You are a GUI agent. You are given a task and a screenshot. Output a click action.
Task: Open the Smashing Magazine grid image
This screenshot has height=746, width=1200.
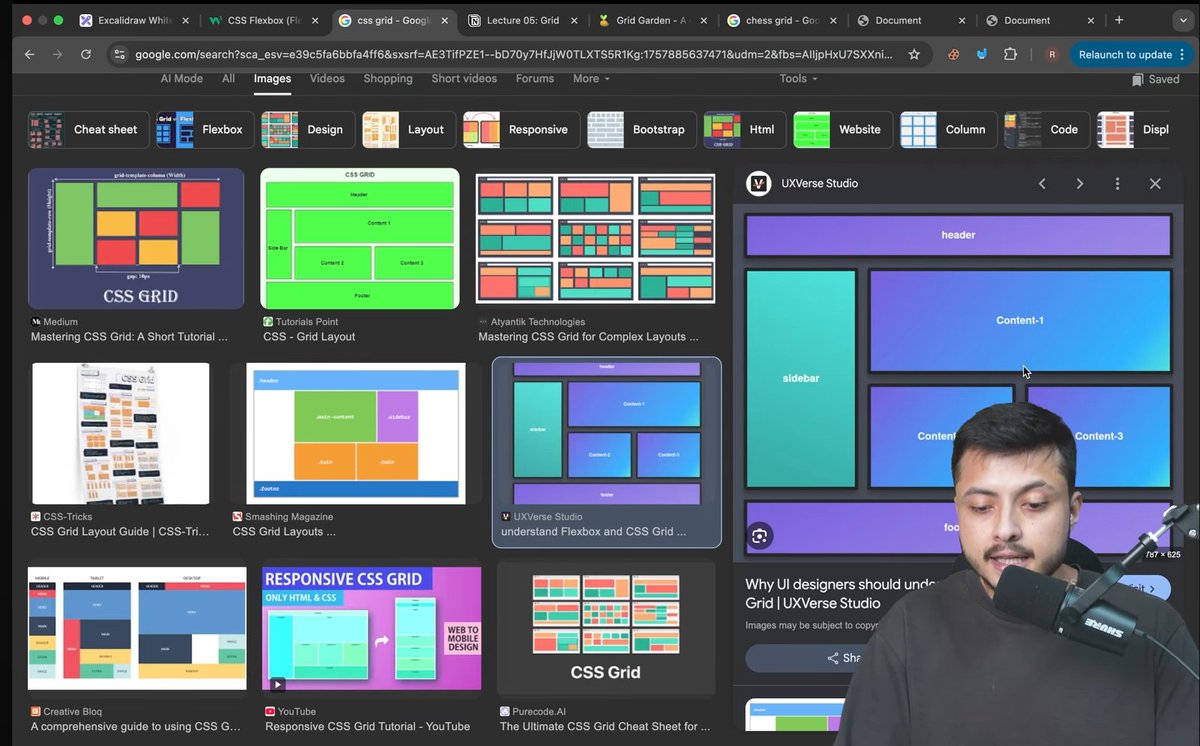pos(356,433)
